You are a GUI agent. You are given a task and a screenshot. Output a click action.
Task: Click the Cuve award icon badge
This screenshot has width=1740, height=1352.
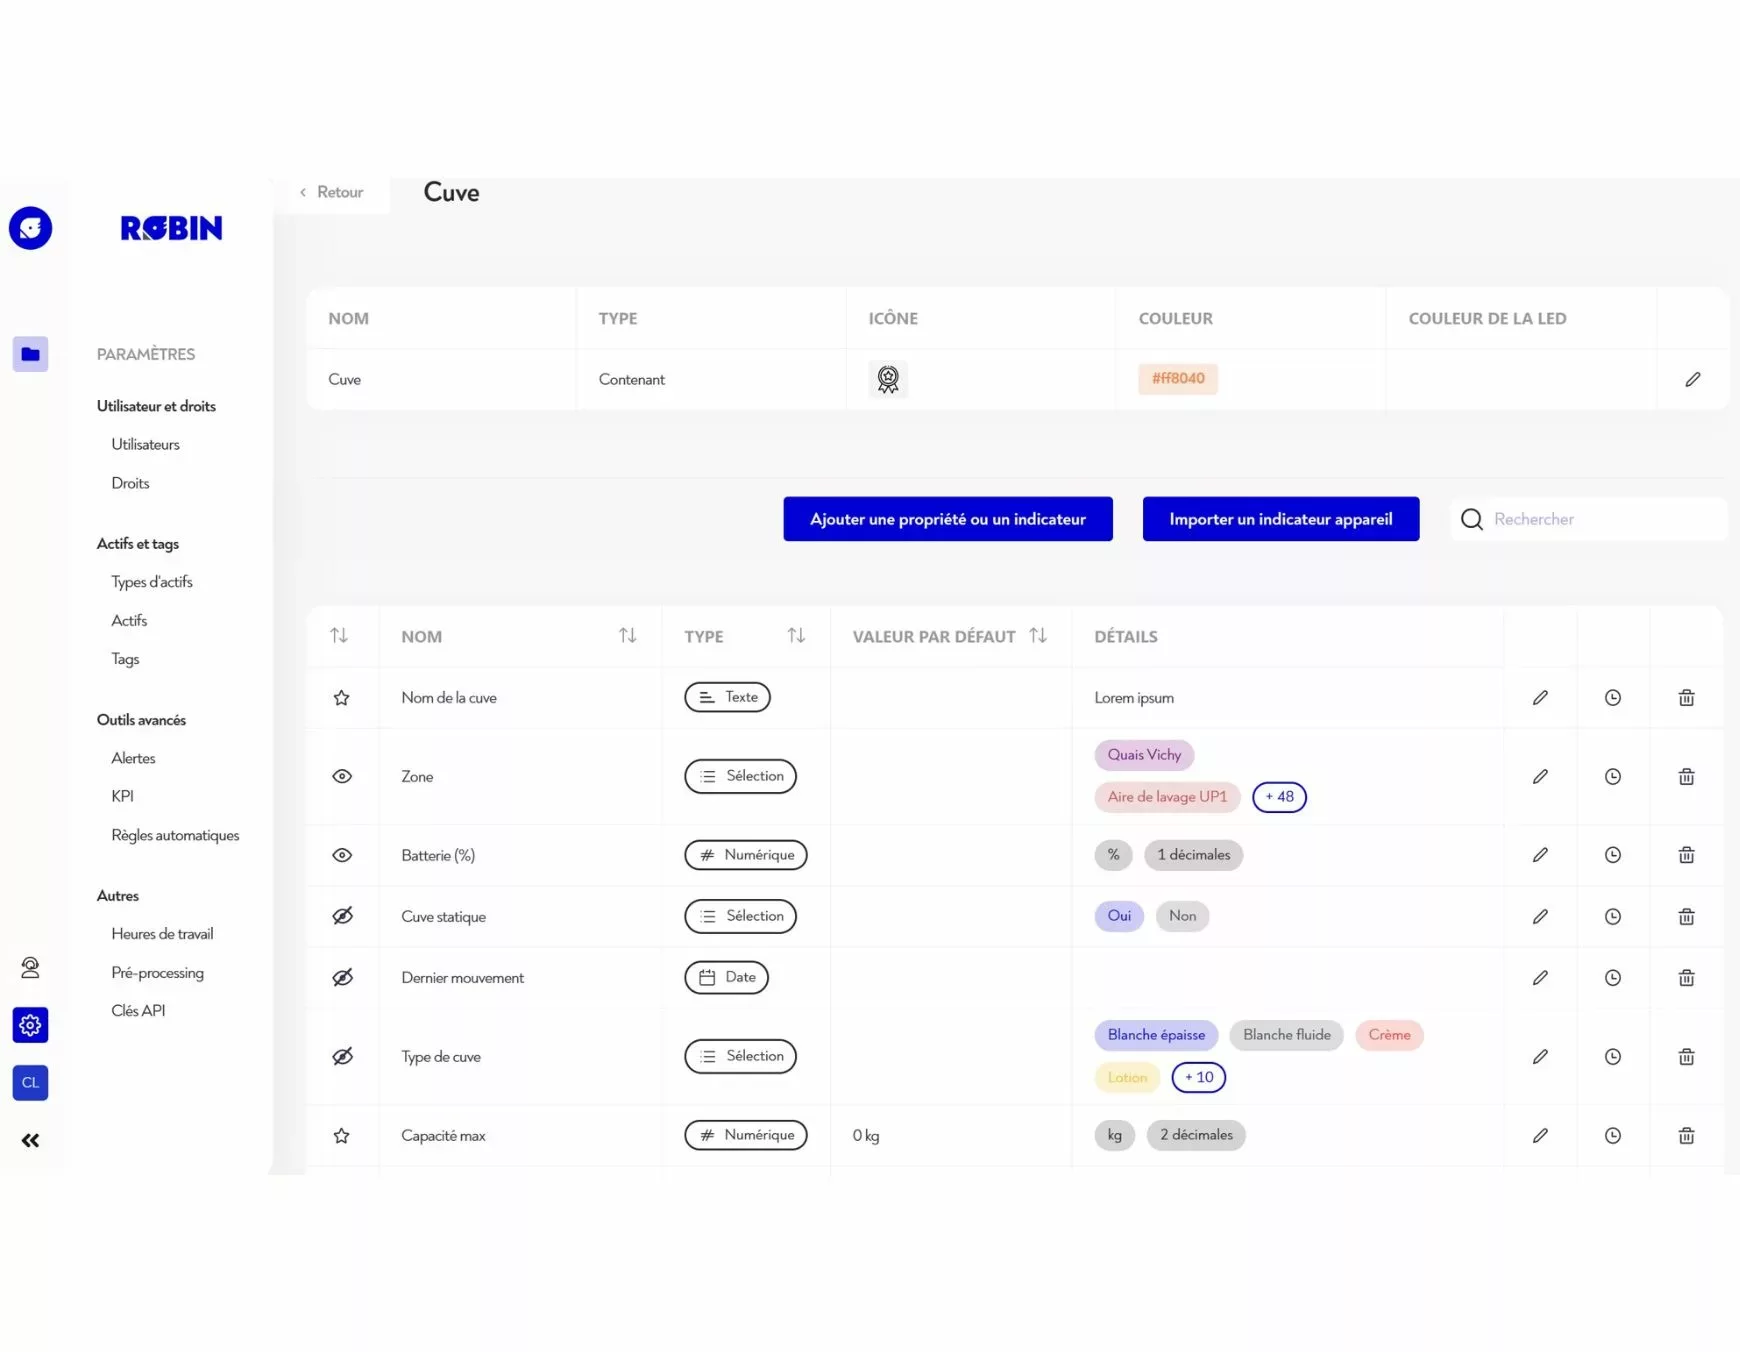pyautogui.click(x=887, y=379)
